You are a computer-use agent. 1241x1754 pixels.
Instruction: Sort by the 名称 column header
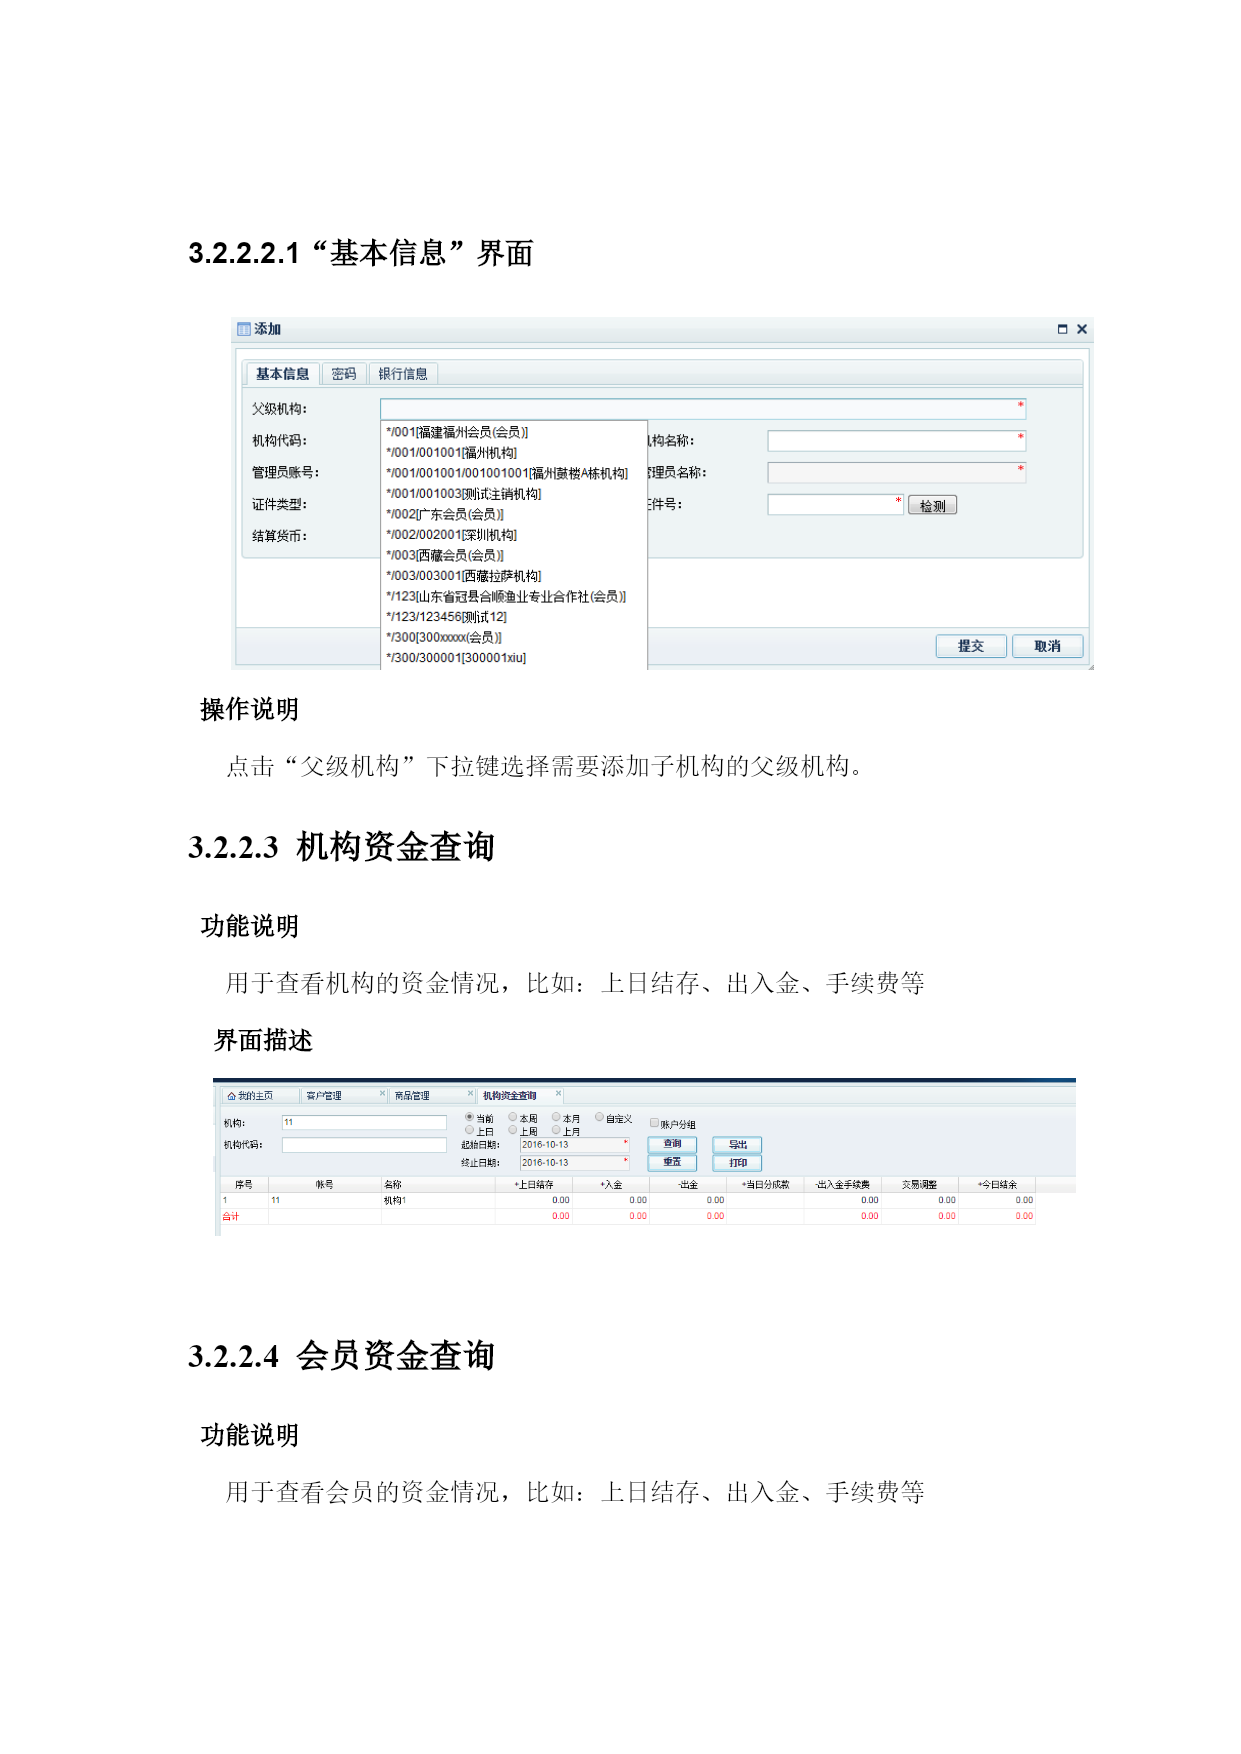(x=438, y=1185)
